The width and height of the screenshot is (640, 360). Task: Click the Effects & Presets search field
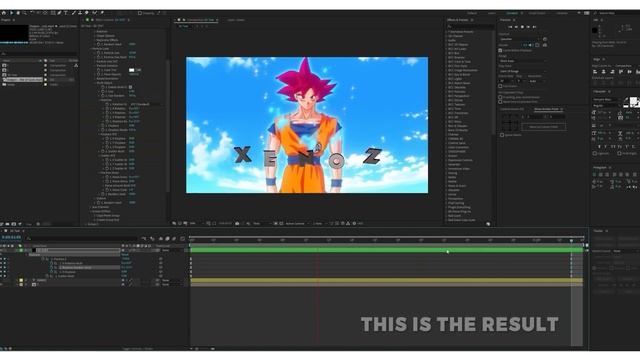click(469, 27)
